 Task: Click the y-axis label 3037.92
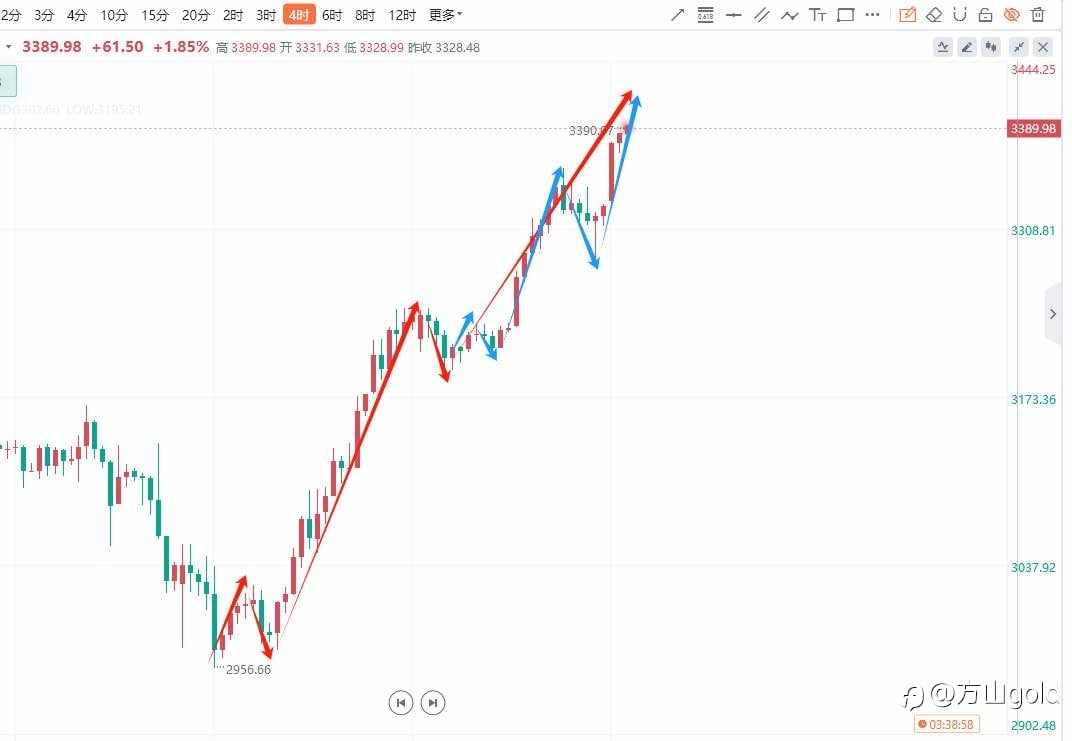click(1033, 567)
